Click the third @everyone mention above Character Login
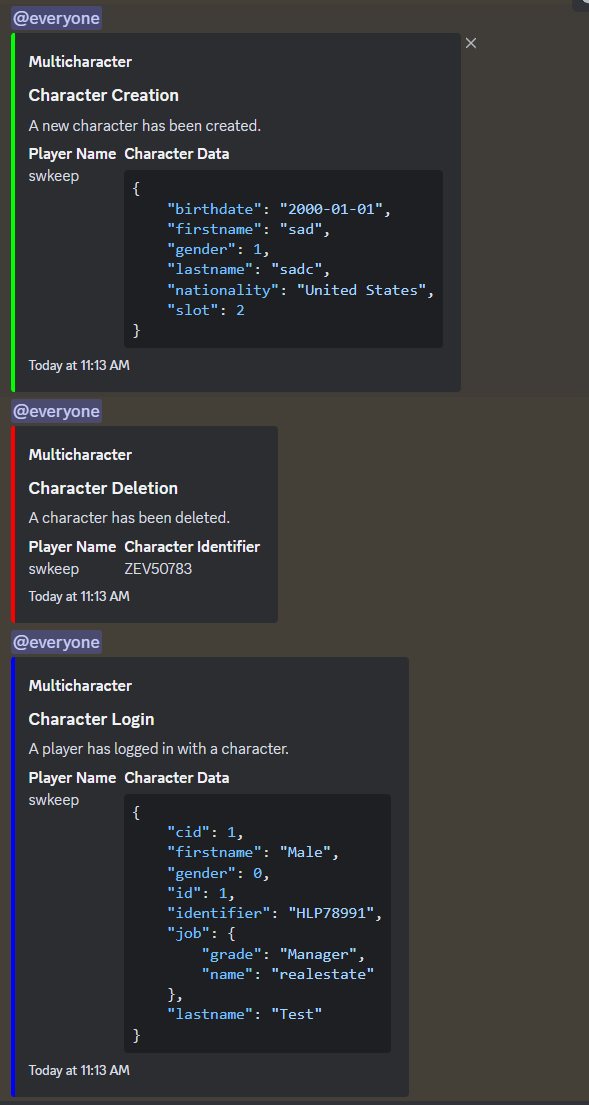The image size is (589, 1105). point(56,642)
